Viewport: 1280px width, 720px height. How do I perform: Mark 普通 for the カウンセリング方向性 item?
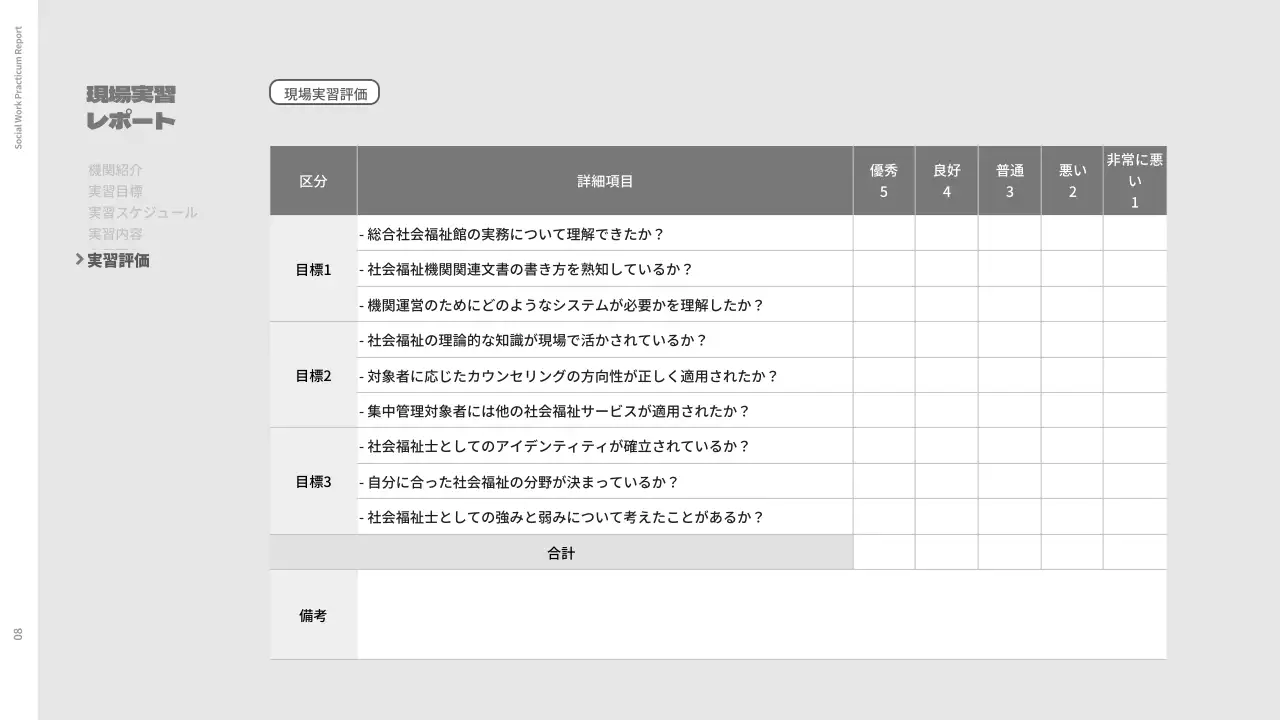click(1009, 375)
